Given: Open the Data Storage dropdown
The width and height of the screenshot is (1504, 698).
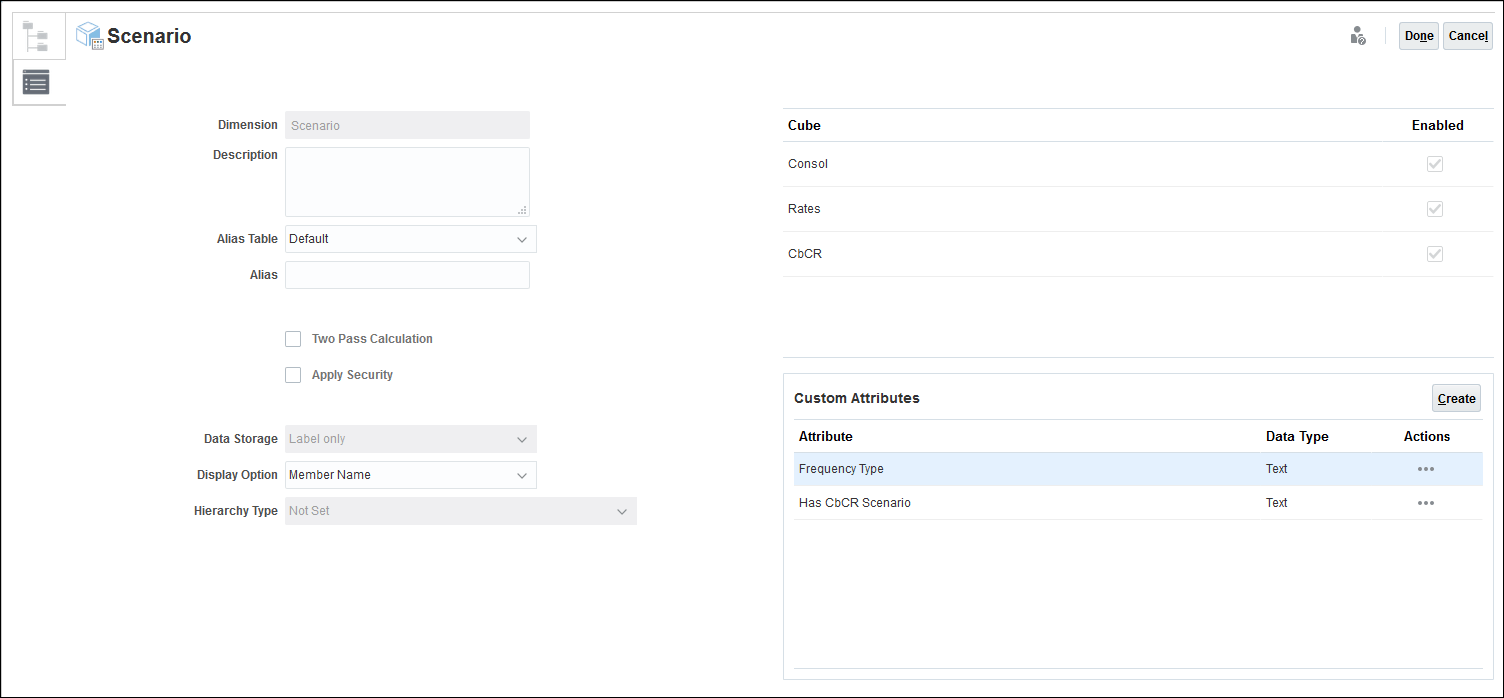Looking at the screenshot, I should pos(411,439).
